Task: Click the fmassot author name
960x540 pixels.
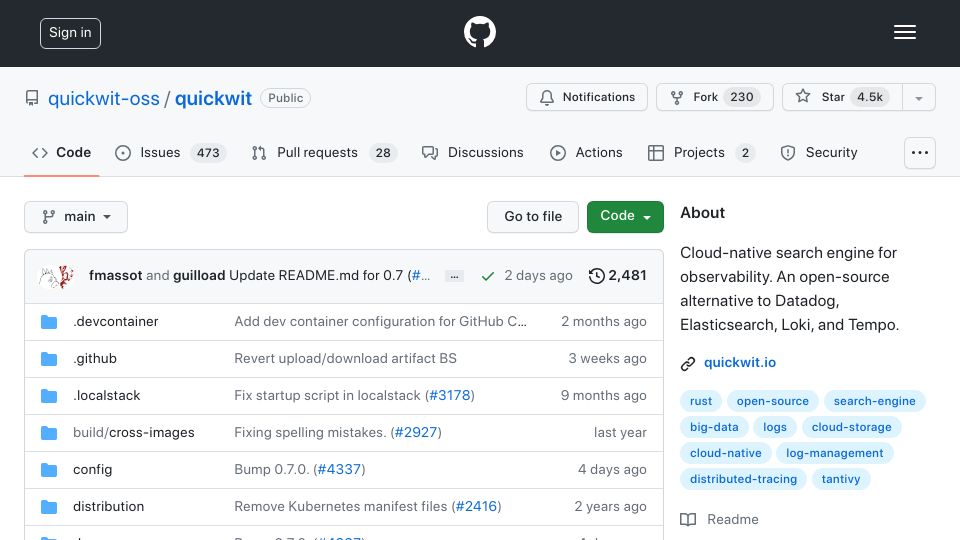Action: pos(115,276)
